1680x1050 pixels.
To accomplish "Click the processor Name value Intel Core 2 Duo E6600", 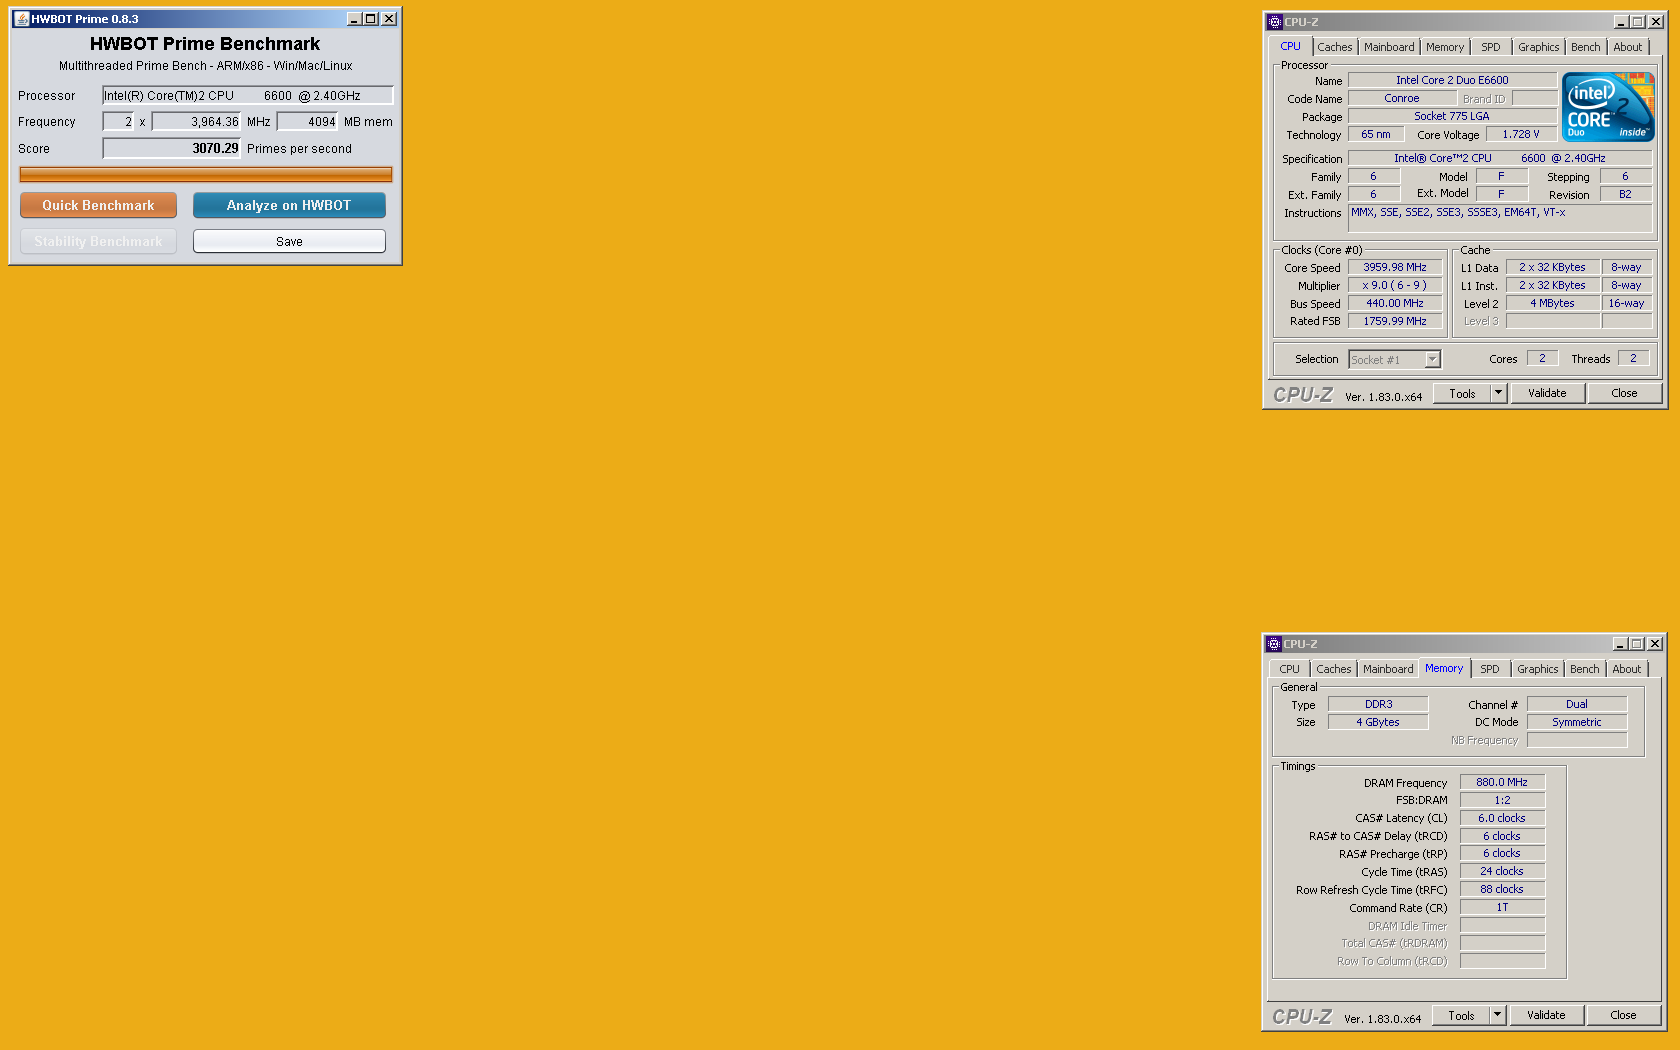I will 1452,80.
